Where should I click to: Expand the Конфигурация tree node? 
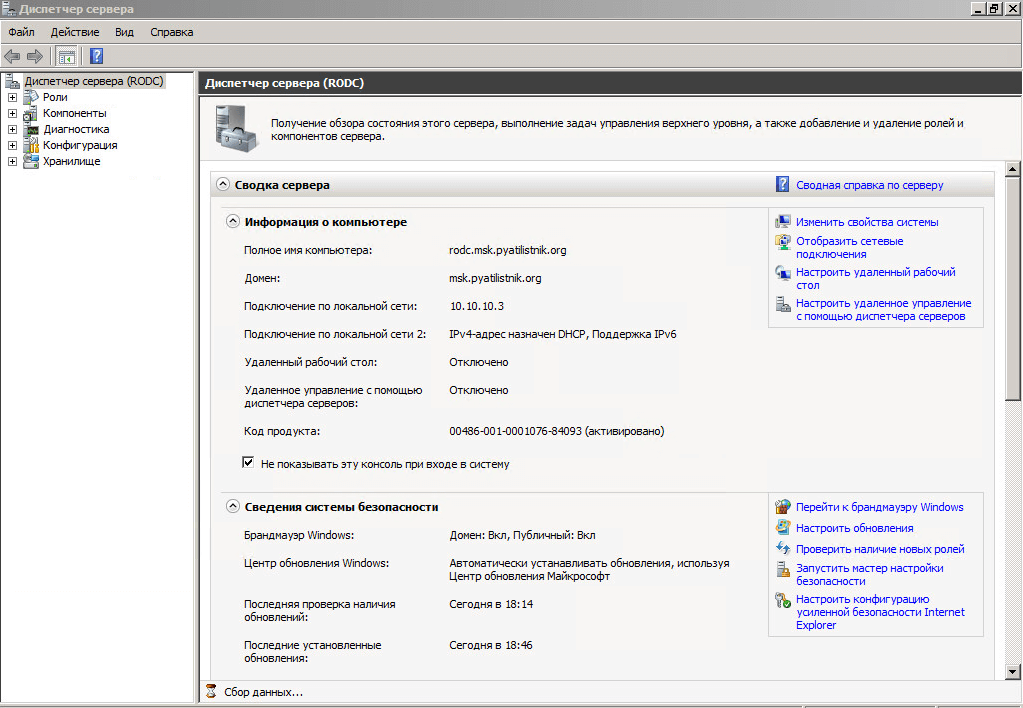click(12, 145)
